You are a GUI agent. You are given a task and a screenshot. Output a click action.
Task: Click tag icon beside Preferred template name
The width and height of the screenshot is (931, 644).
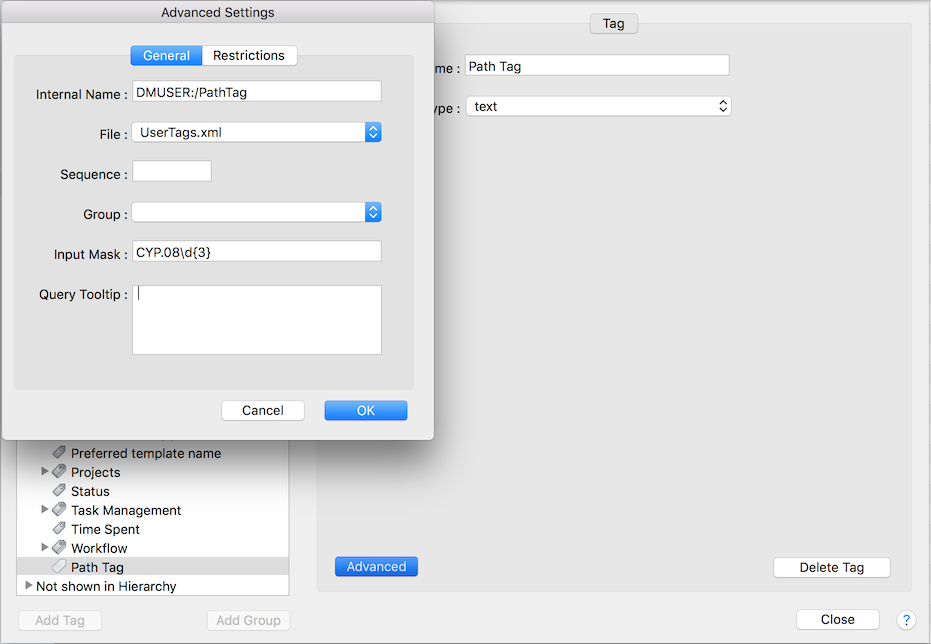[59, 453]
